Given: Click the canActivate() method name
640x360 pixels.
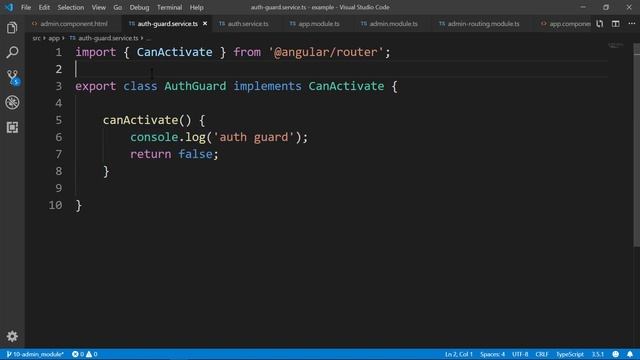Looking at the screenshot, I should pos(140,120).
